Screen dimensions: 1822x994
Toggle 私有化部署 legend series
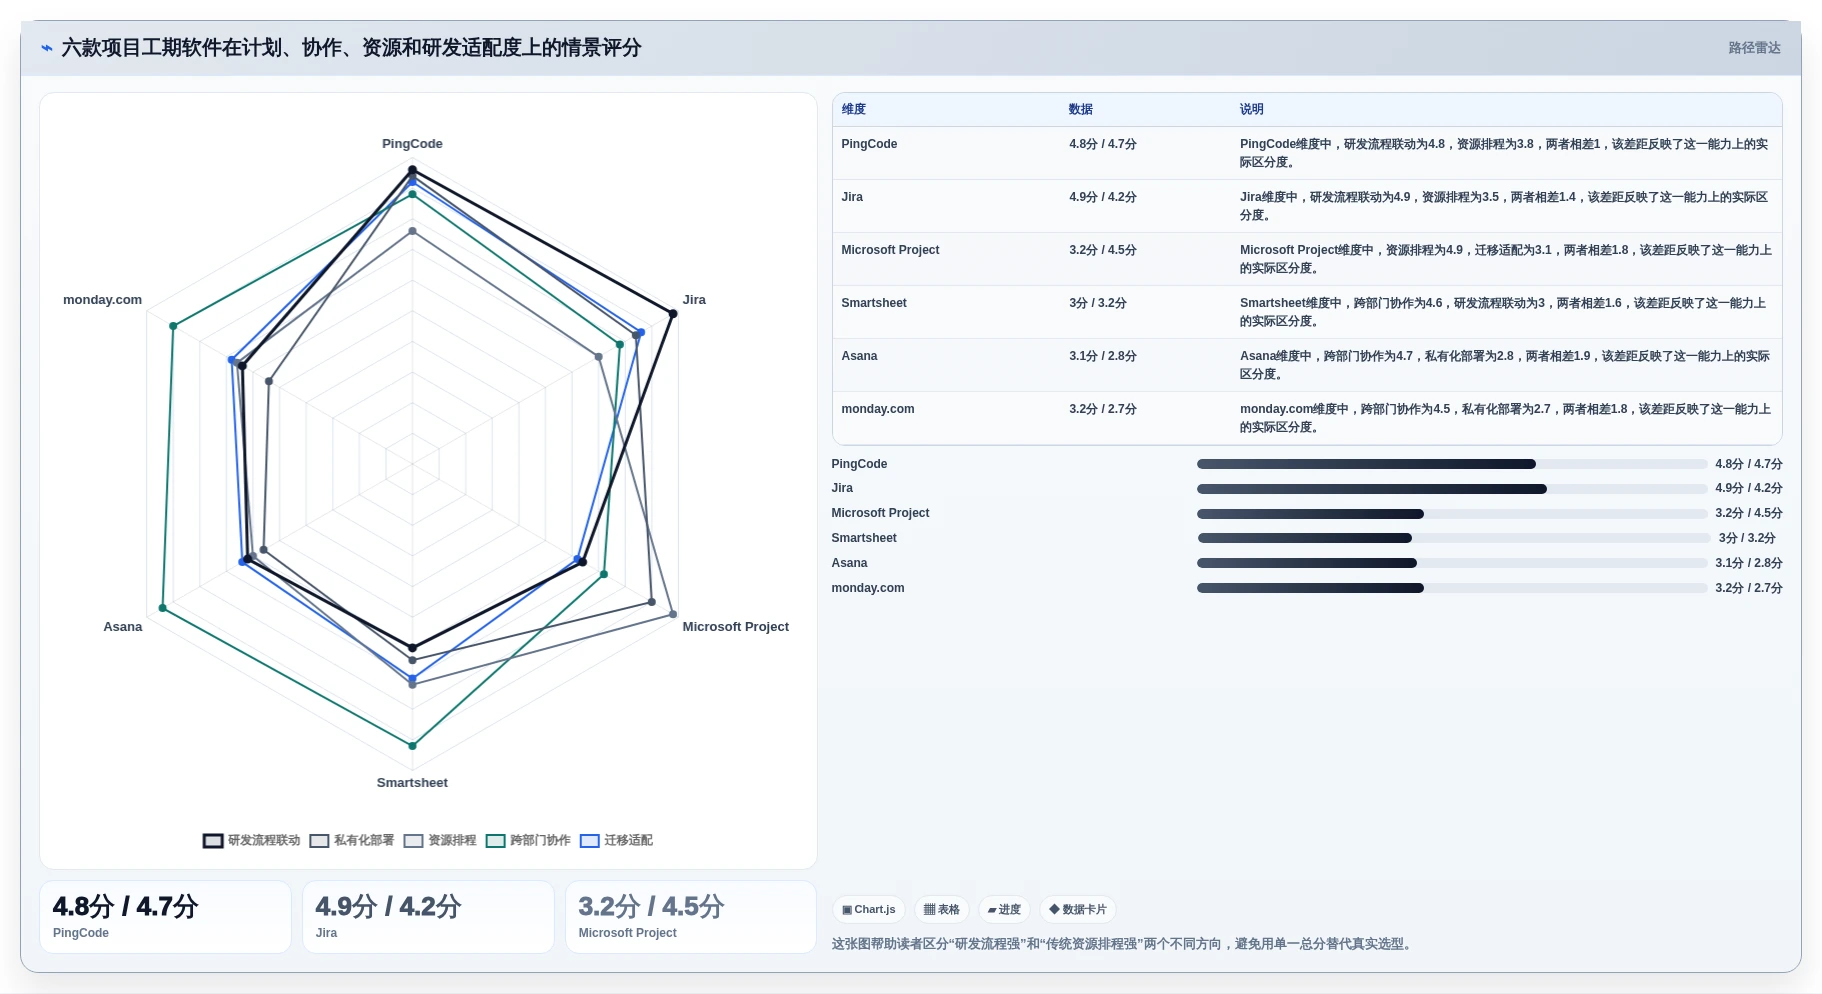coord(352,841)
